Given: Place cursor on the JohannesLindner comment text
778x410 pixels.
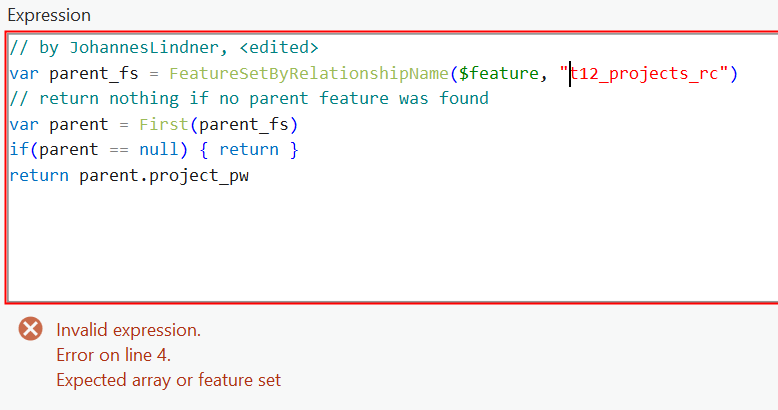Looking at the screenshot, I should tap(148, 48).
